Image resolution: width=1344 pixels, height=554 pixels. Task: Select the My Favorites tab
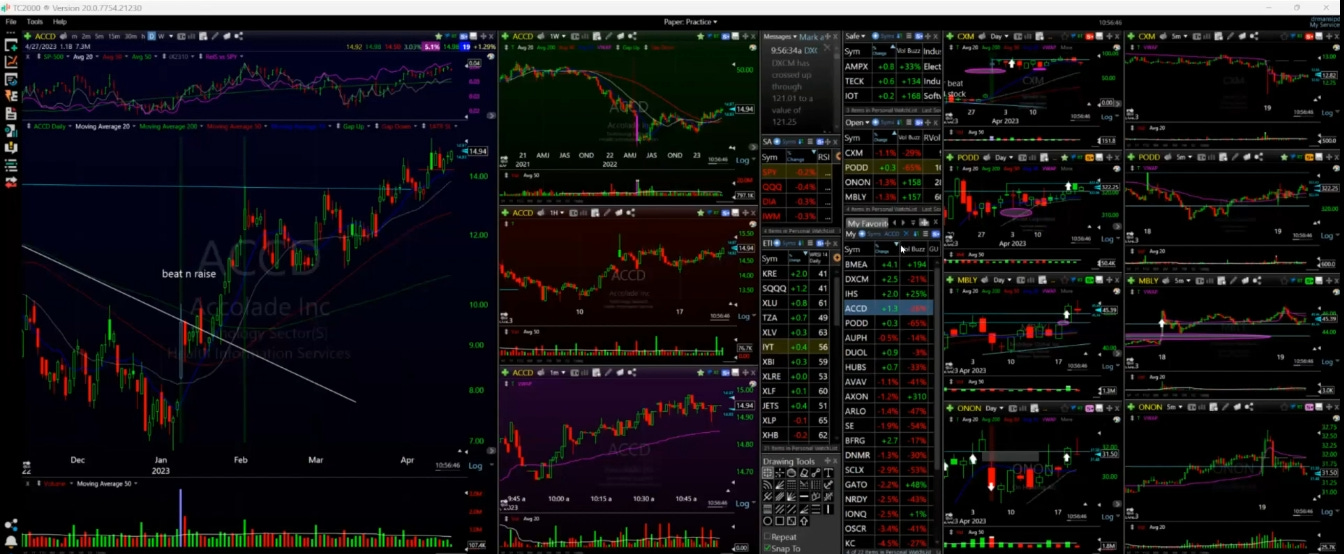click(867, 223)
